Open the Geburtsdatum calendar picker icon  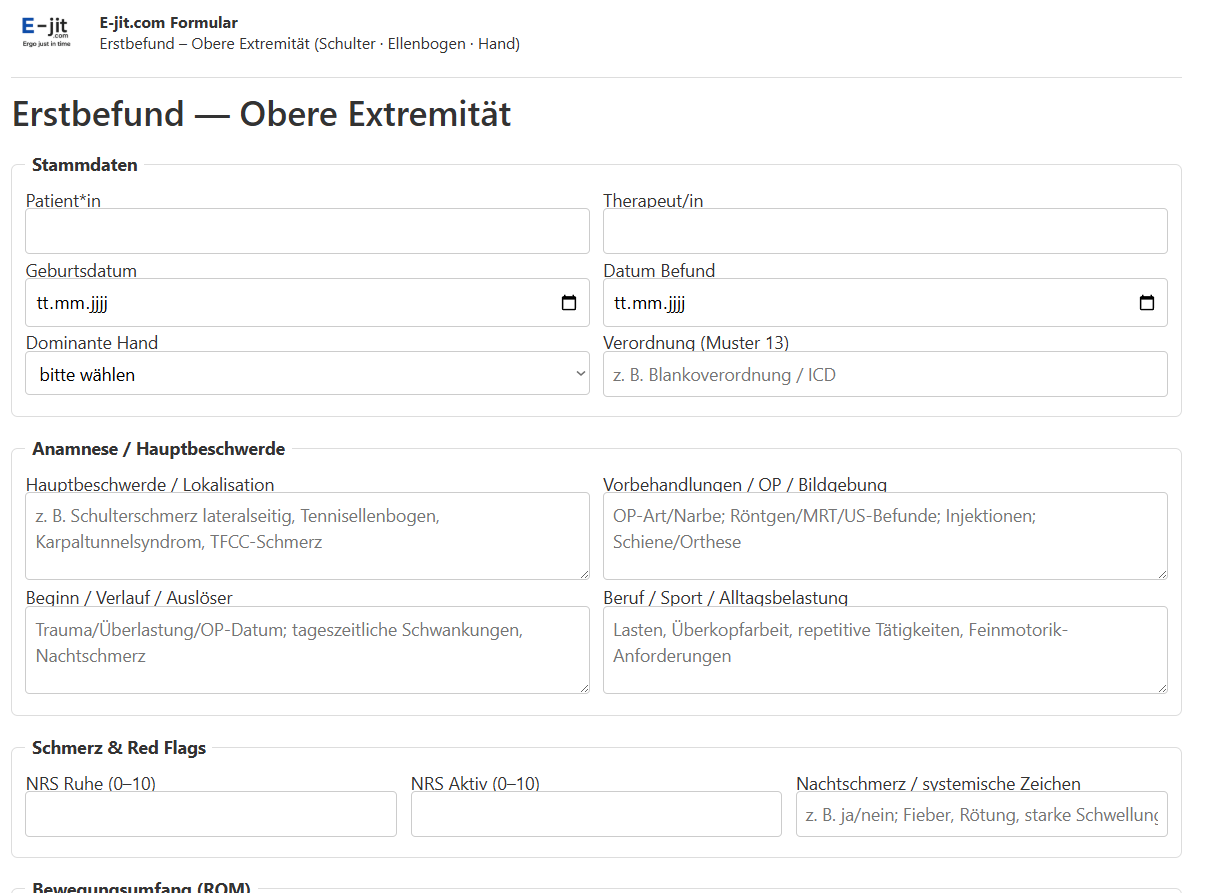coord(569,303)
